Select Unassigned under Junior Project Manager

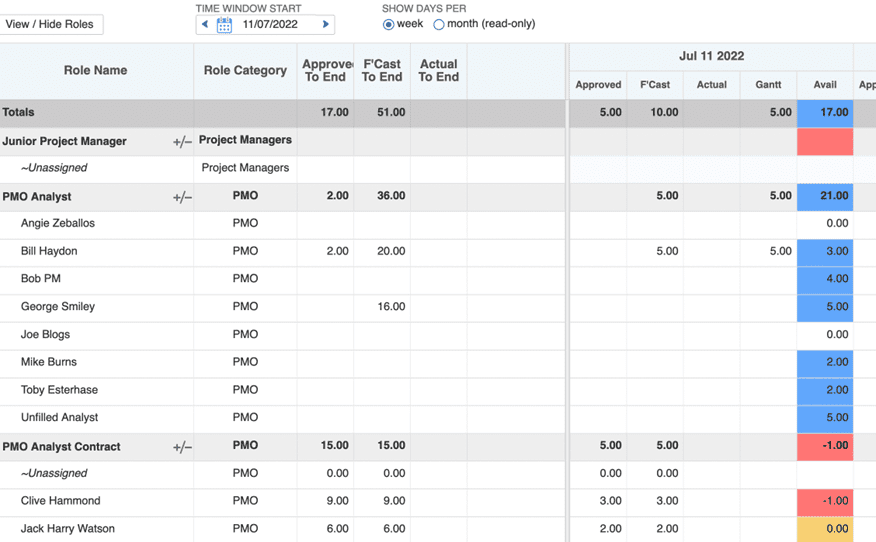pos(54,168)
